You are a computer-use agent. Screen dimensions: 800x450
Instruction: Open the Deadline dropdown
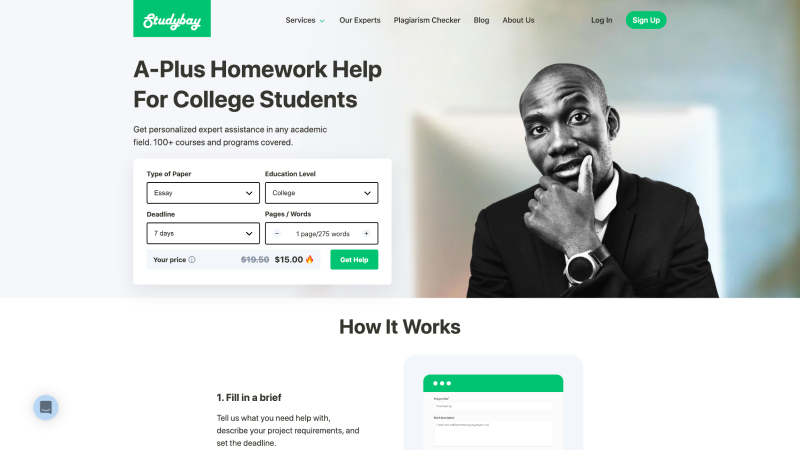(203, 233)
